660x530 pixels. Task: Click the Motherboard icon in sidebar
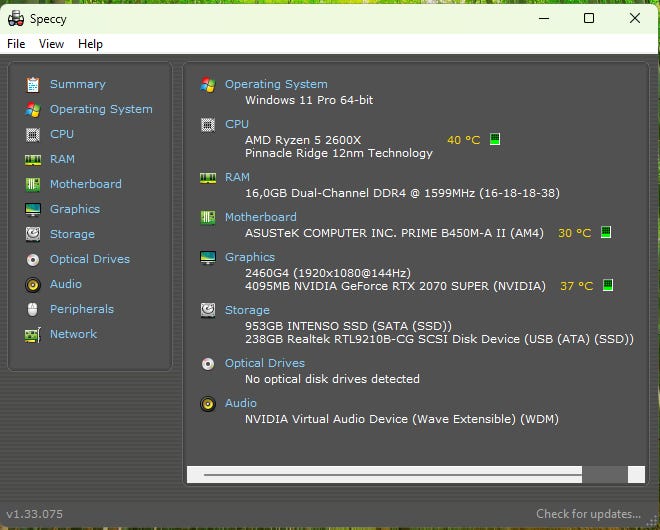33,184
